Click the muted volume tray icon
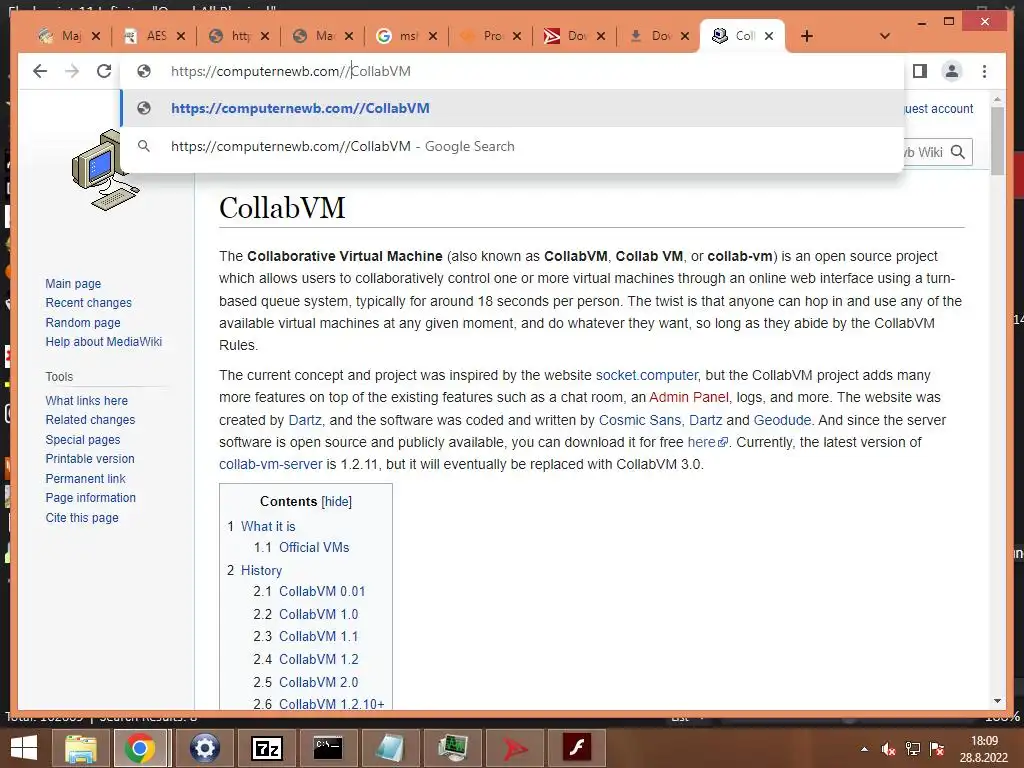This screenshot has height=768, width=1024. pyautogui.click(x=888, y=749)
